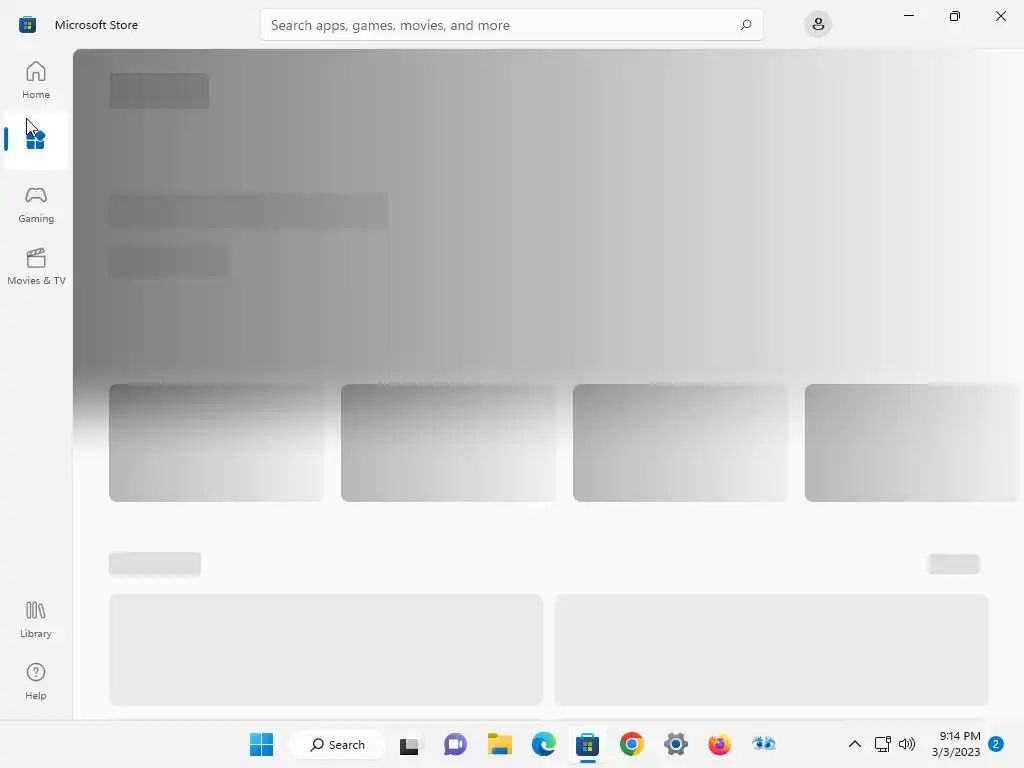The width and height of the screenshot is (1024, 768).
Task: Open Movies & TV section
Action: click(36, 266)
